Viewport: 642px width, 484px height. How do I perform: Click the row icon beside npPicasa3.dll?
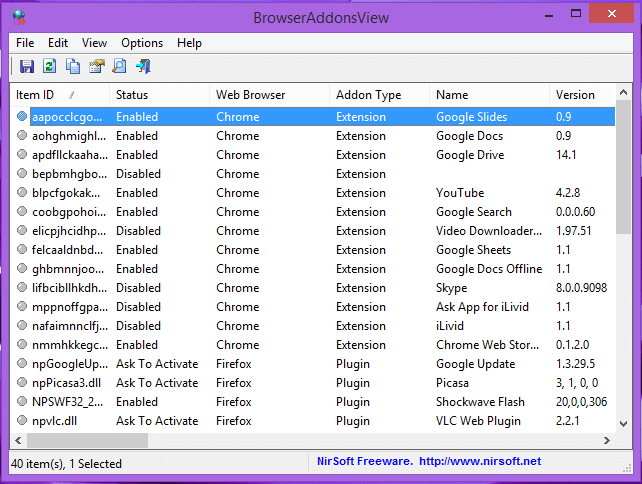(22, 383)
